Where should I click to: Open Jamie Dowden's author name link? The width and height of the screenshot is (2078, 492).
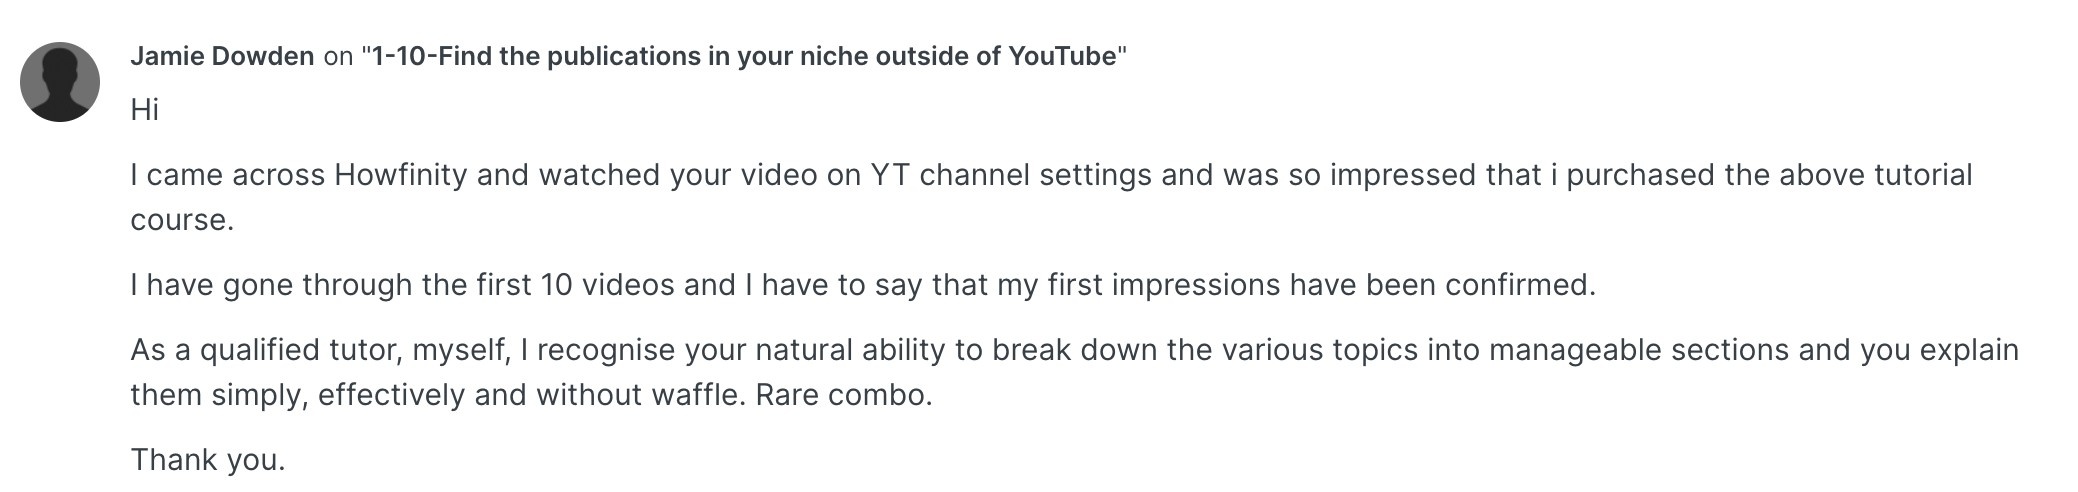coord(222,56)
